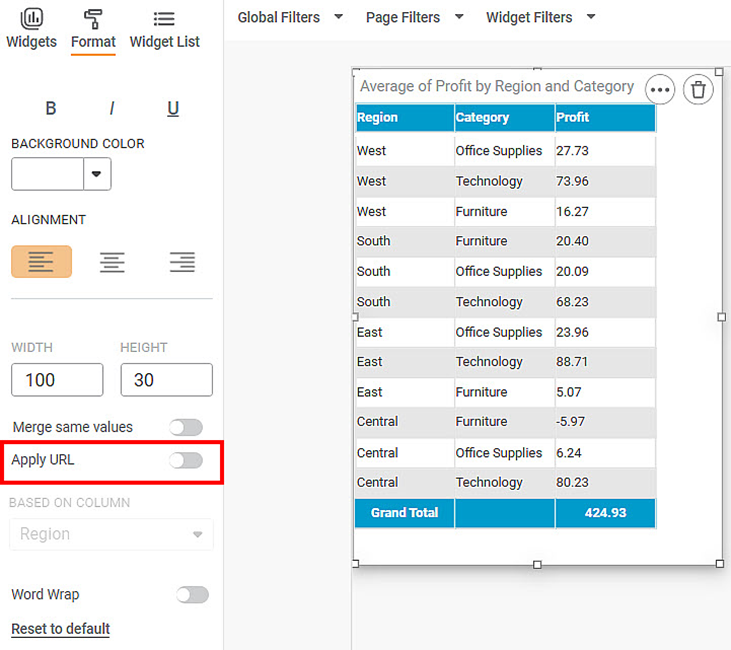Open the background color picker dropdown
The height and width of the screenshot is (650, 731).
point(97,174)
